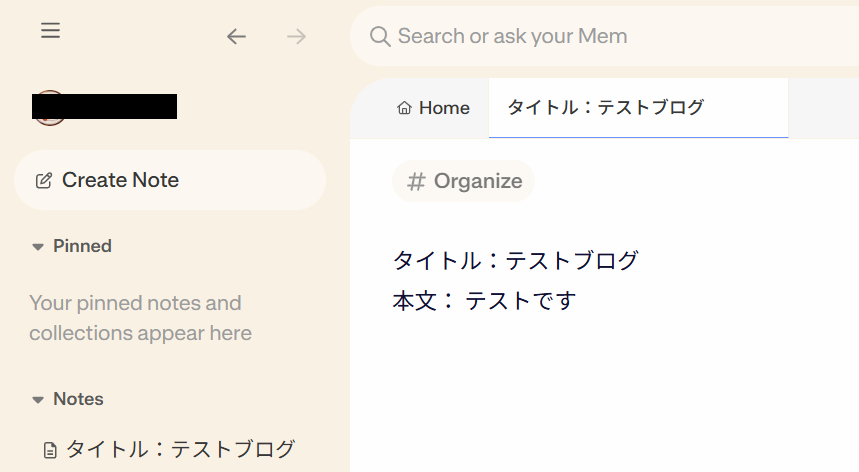Focus the "Search or ask your Mem" field
Viewport: 859px width, 472px height.
pyautogui.click(x=600, y=37)
